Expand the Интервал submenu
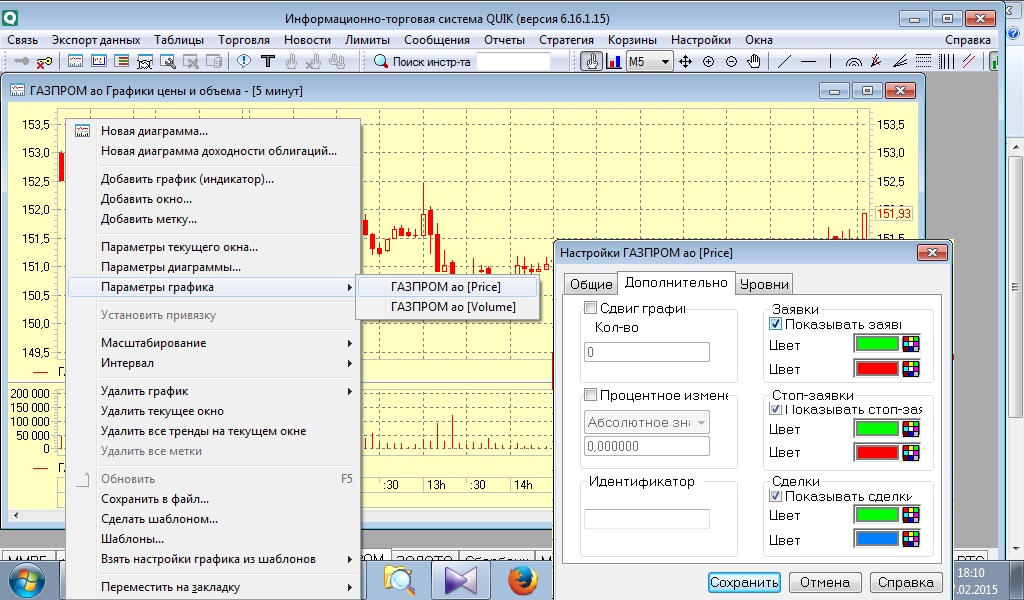Image resolution: width=1024 pixels, height=600 pixels. (214, 363)
